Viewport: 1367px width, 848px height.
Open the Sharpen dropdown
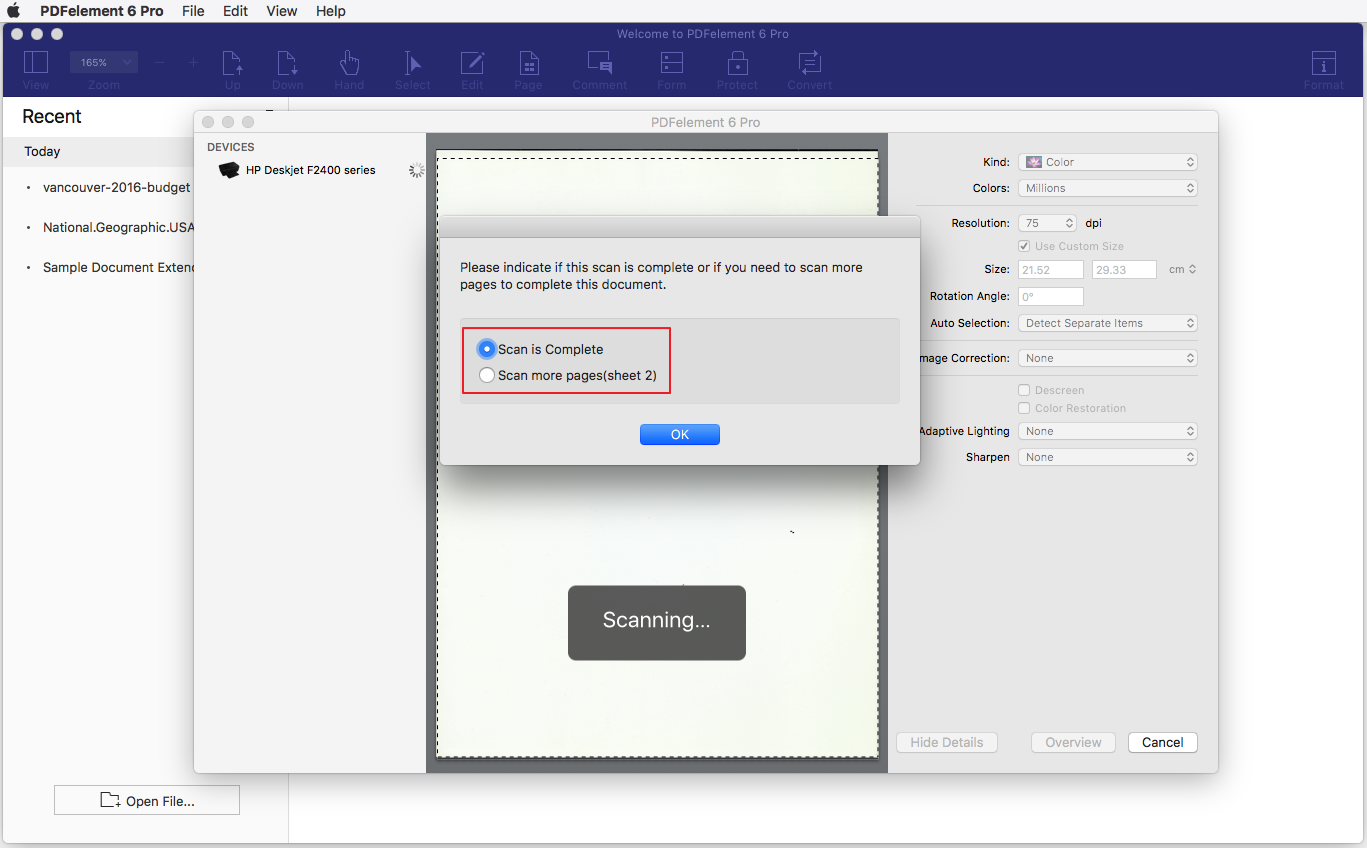[1107, 457]
